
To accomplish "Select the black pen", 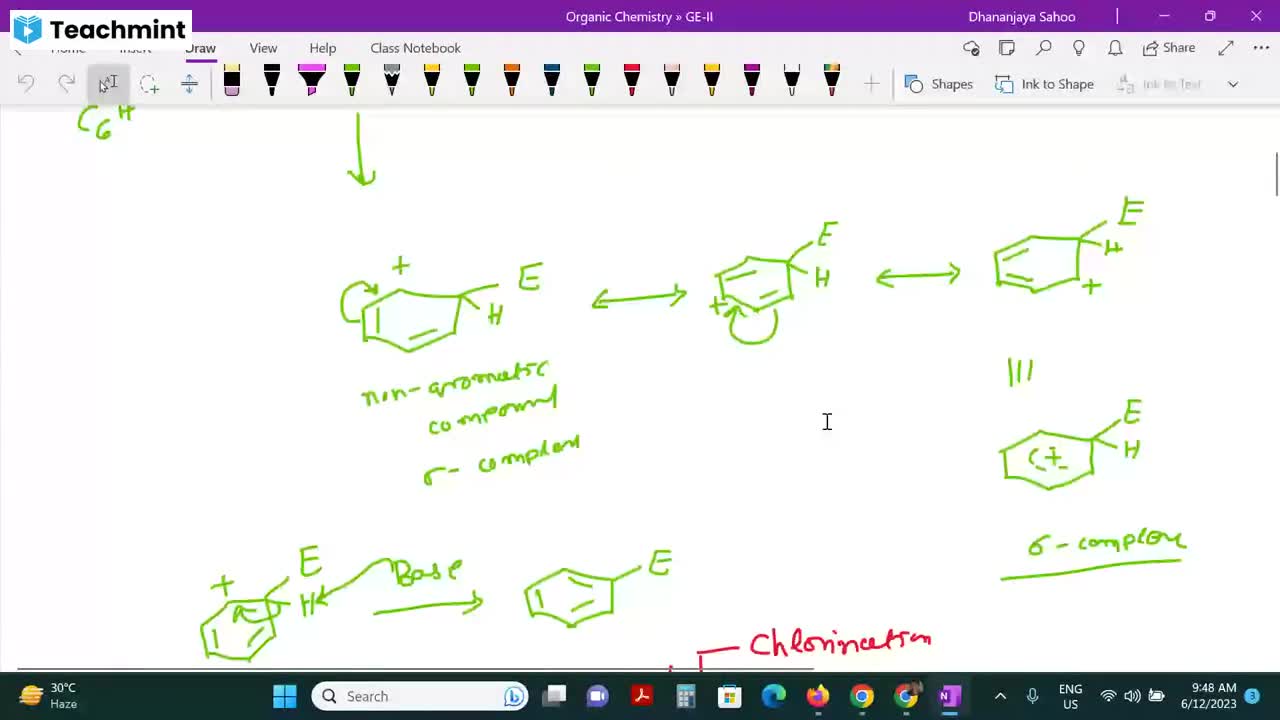I will (x=272, y=81).
